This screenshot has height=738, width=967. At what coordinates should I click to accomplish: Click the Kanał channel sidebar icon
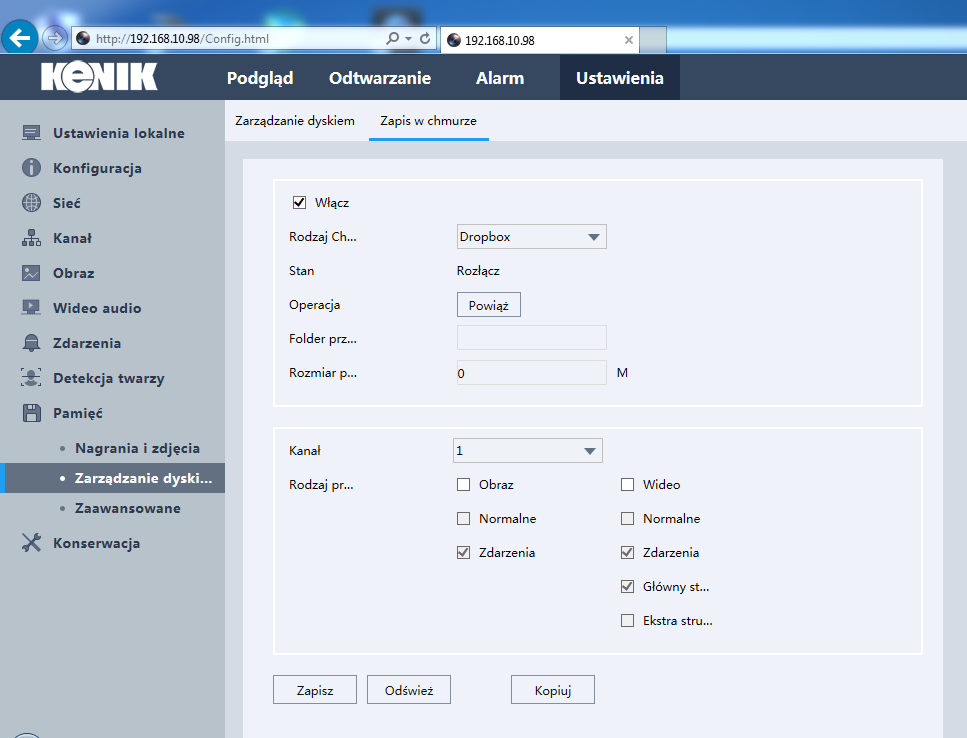[31, 237]
